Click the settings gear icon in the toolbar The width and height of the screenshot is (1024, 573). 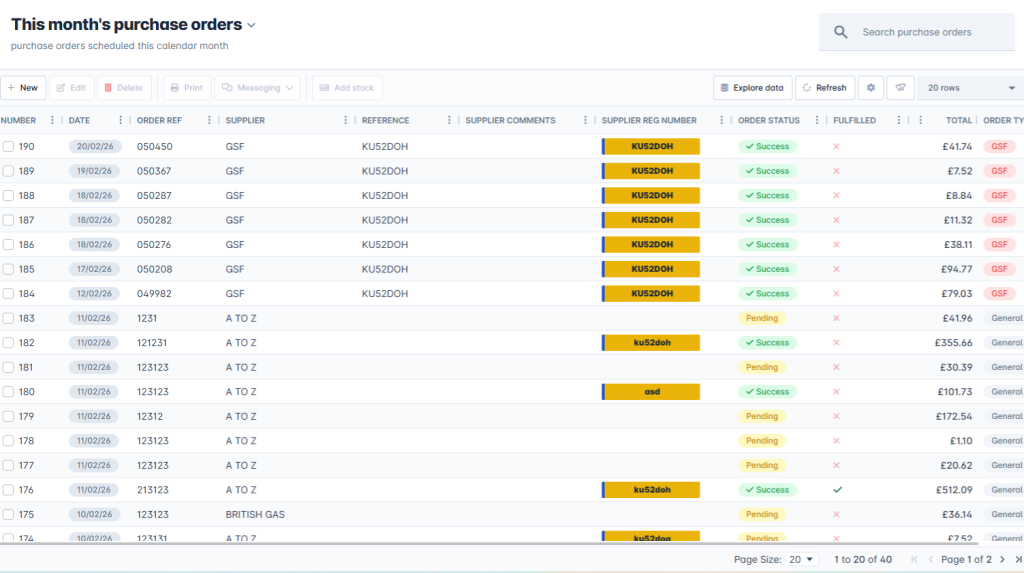click(871, 88)
